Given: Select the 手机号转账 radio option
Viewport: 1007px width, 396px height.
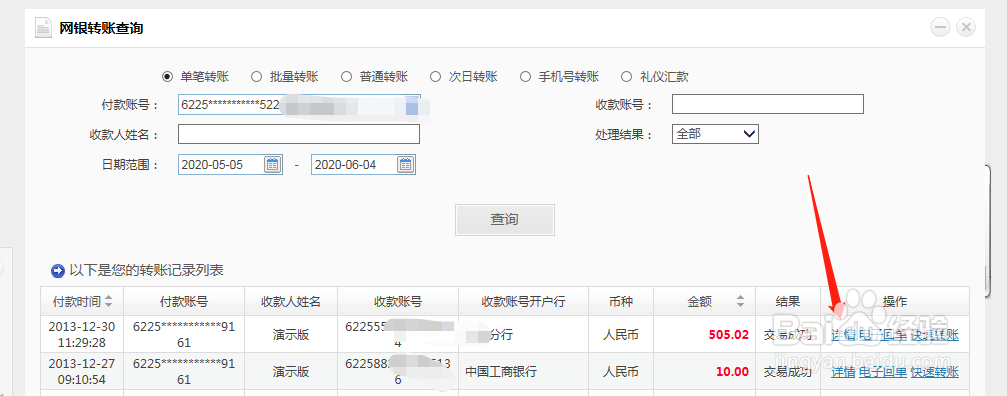Looking at the screenshot, I should (x=526, y=77).
